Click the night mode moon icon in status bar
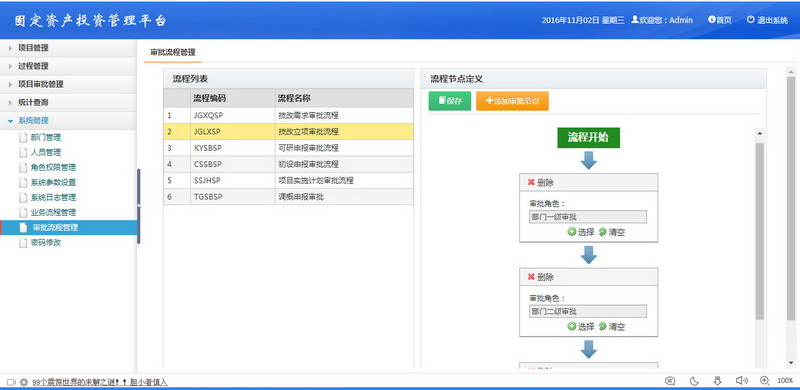The width and height of the screenshot is (800, 390). point(694,380)
